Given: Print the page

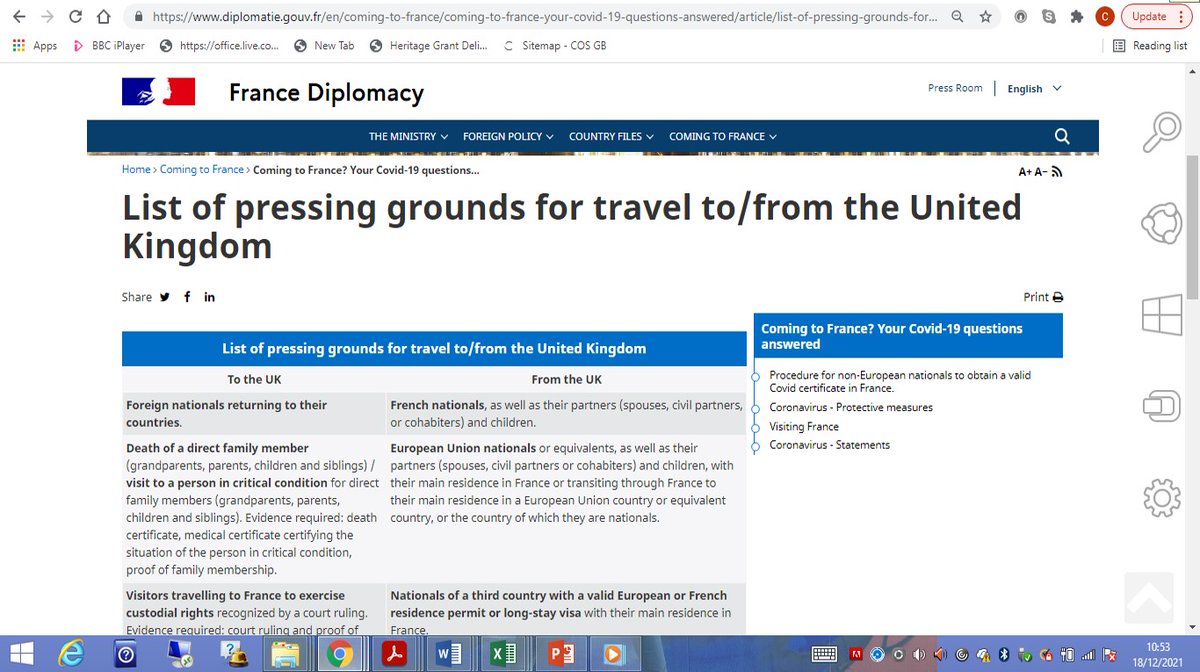Looking at the screenshot, I should click(1043, 297).
